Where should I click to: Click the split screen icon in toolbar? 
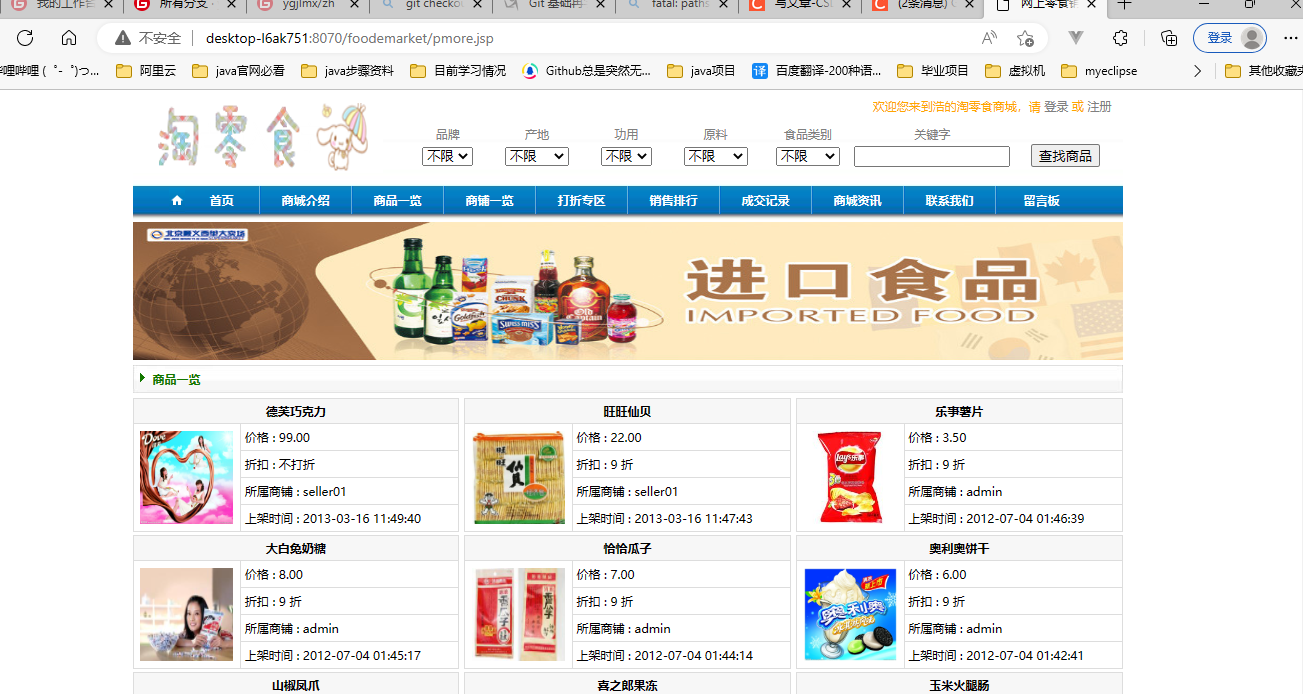coord(1075,37)
